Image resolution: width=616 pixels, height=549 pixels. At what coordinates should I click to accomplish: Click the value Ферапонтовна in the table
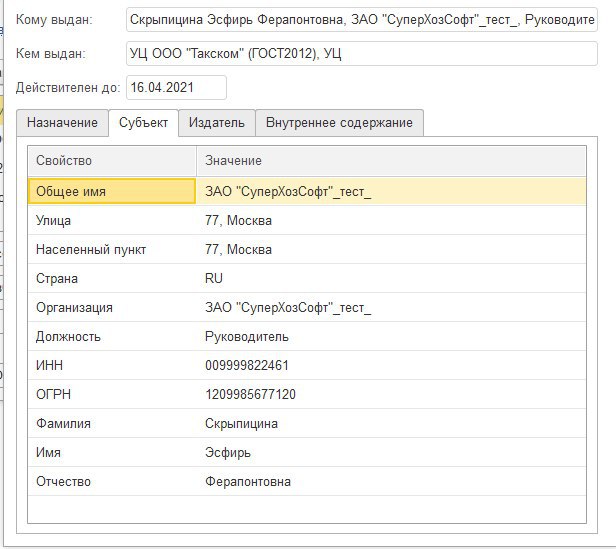tap(248, 482)
